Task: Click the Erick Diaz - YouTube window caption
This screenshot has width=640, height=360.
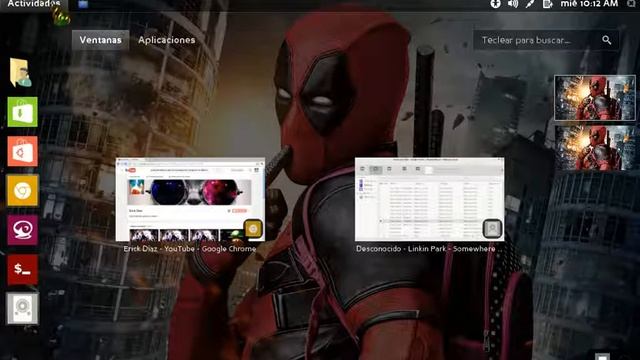Action: (190, 249)
